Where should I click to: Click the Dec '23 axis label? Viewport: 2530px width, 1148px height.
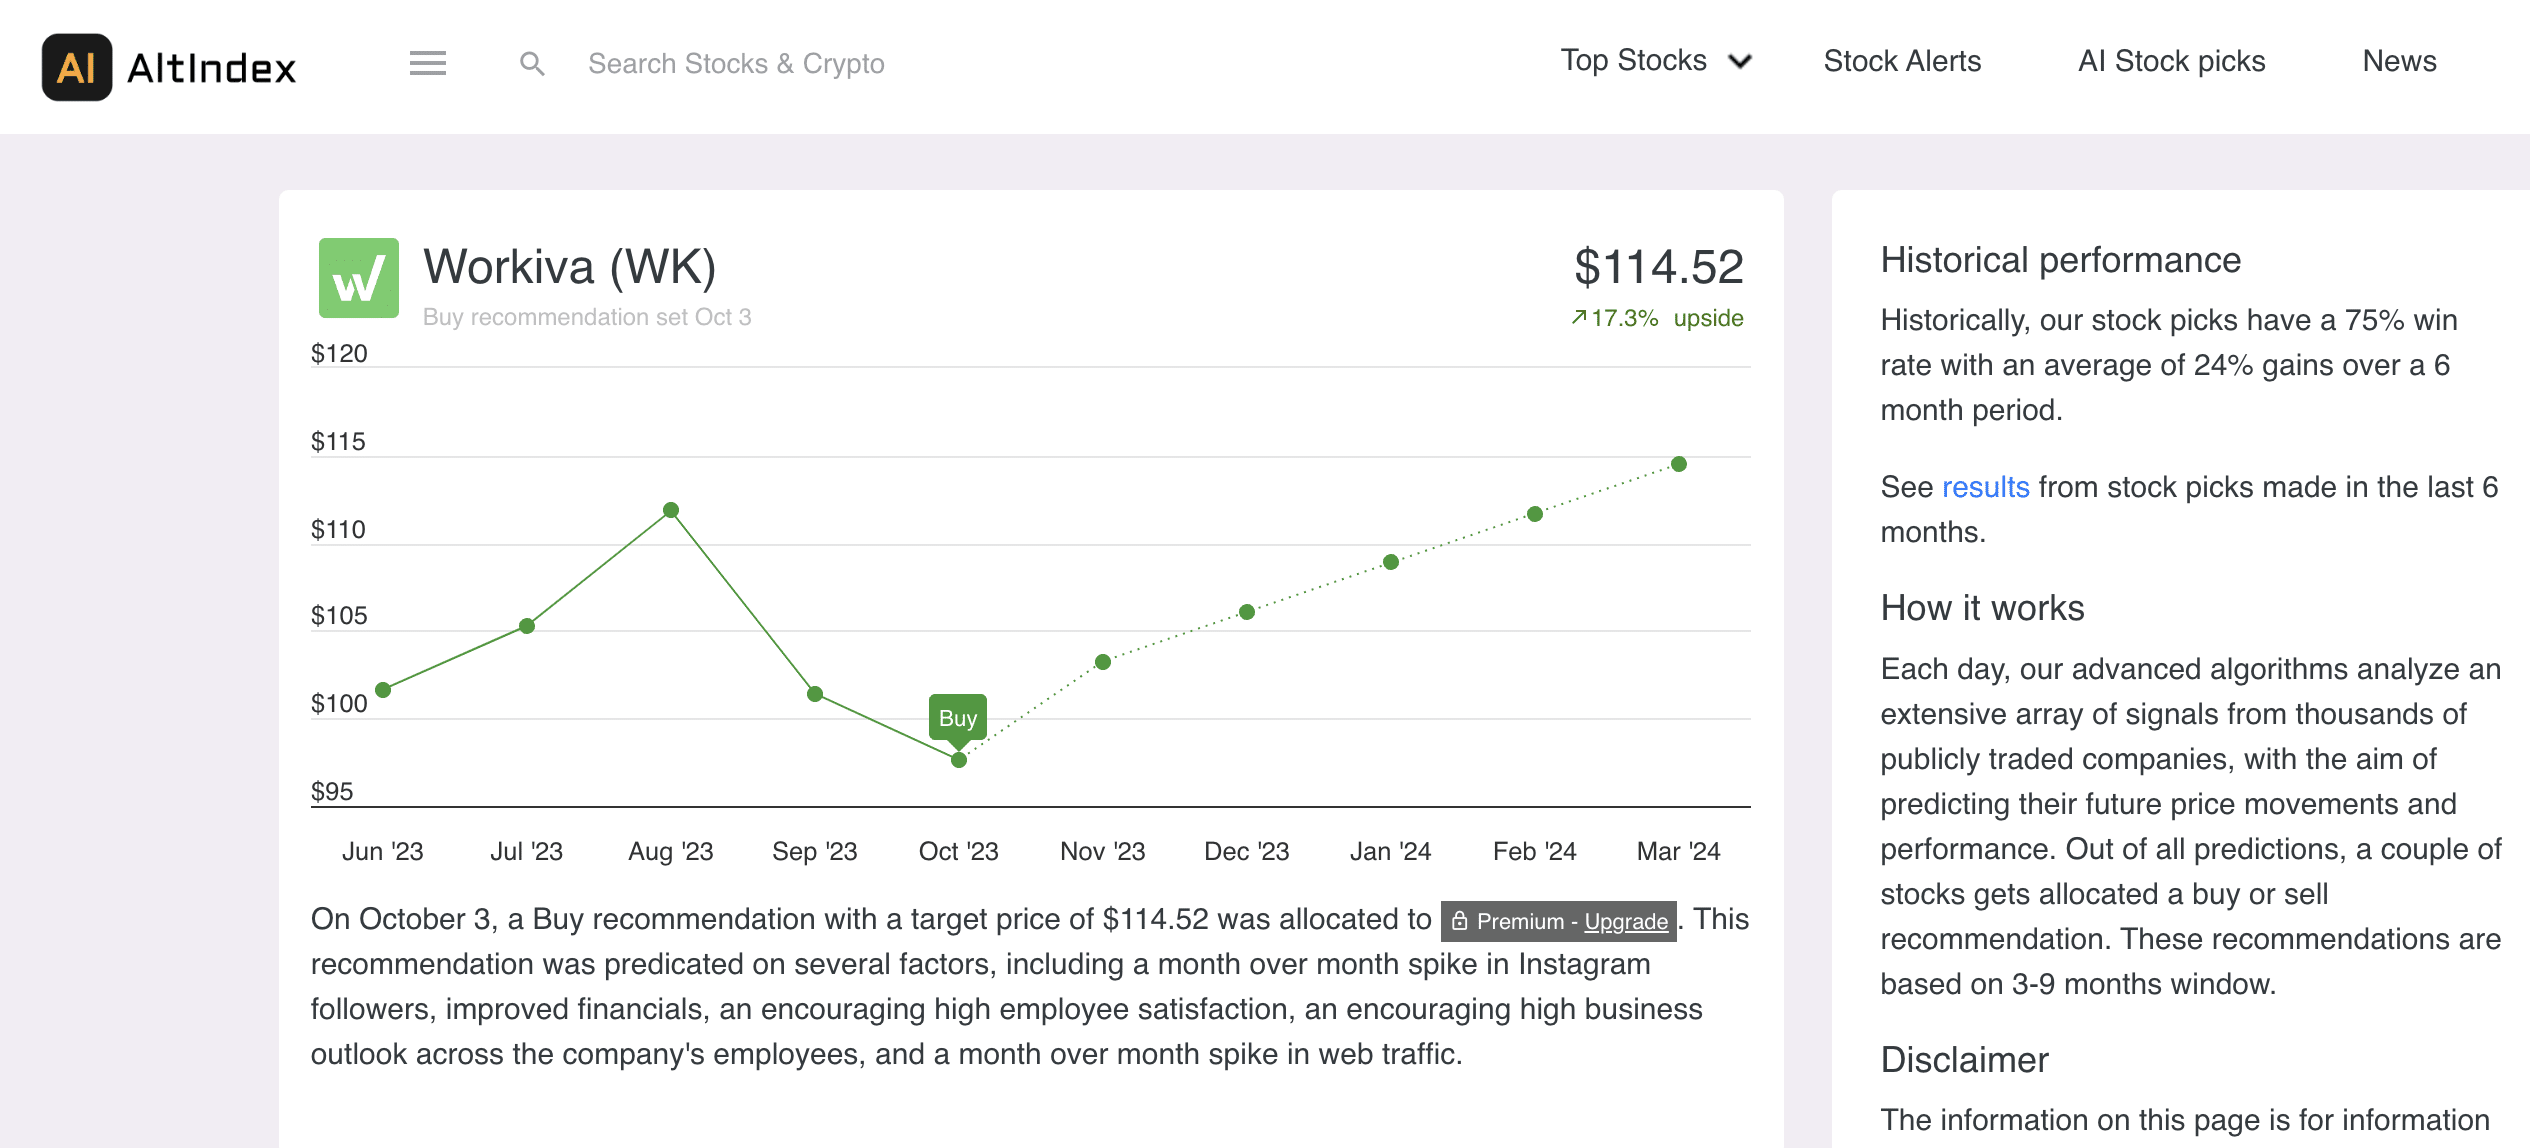coord(1247,851)
